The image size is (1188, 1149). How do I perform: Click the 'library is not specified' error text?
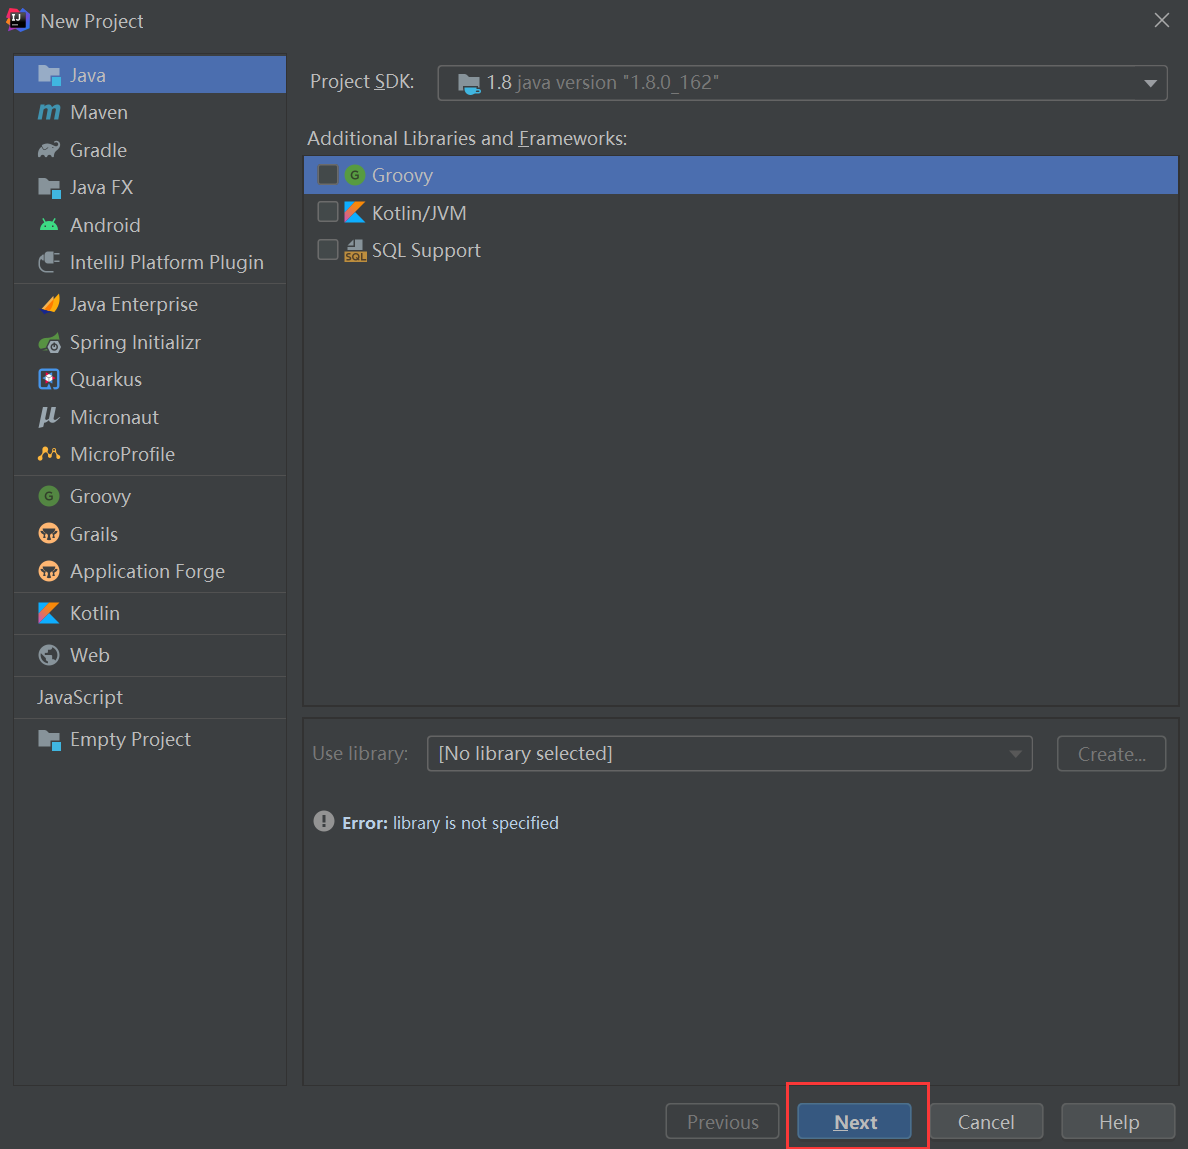coord(476,823)
